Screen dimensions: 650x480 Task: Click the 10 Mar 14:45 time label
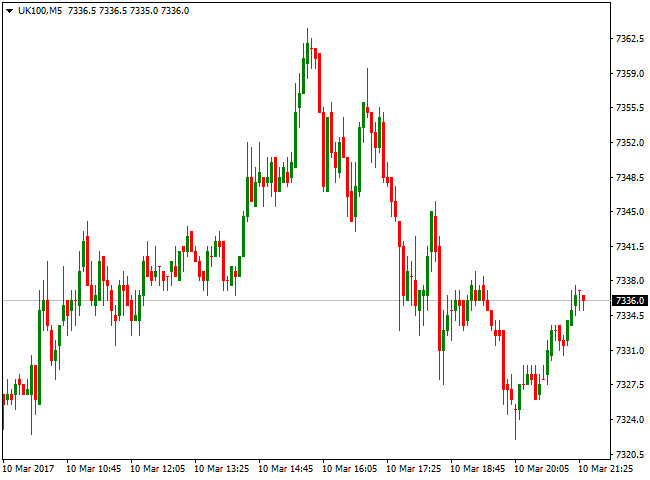pyautogui.click(x=286, y=469)
